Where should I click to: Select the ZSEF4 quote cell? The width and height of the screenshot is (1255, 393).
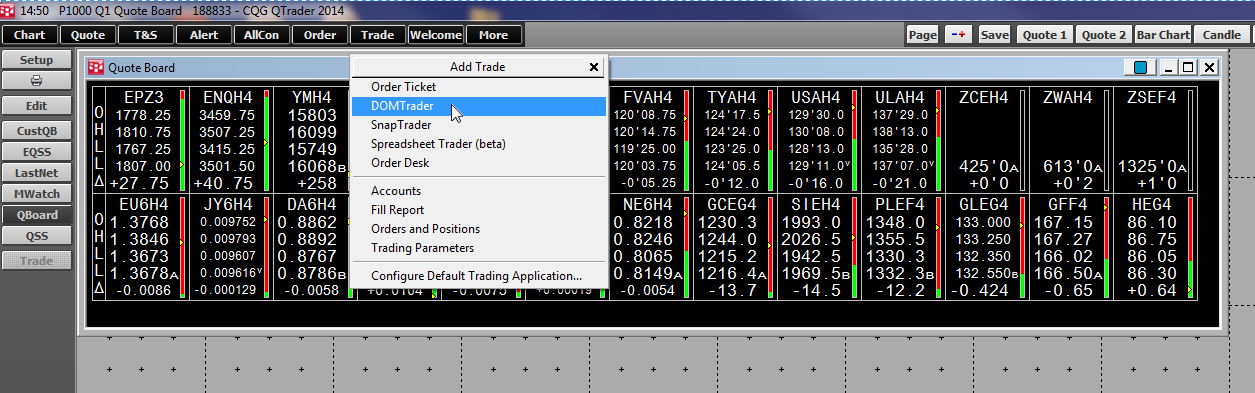coord(1155,140)
